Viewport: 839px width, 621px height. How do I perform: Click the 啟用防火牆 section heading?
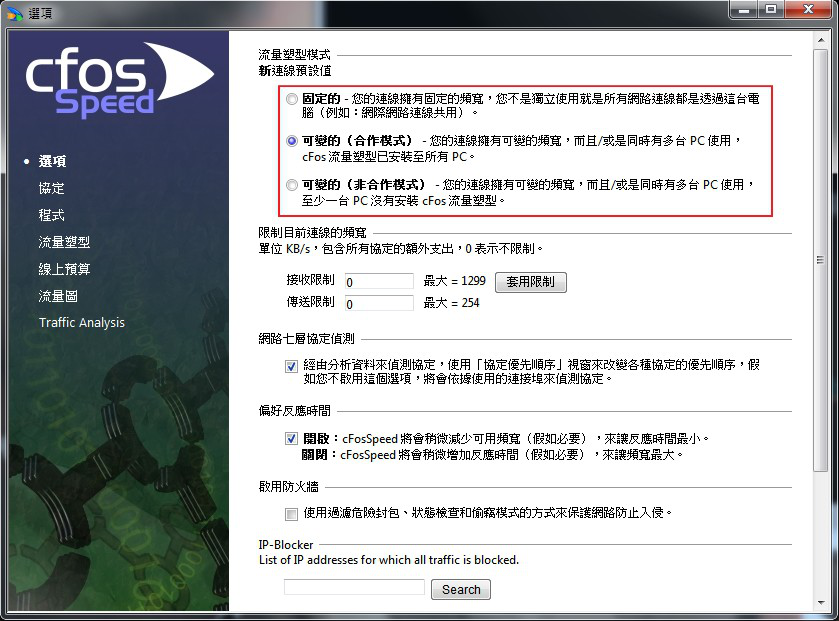(288, 486)
